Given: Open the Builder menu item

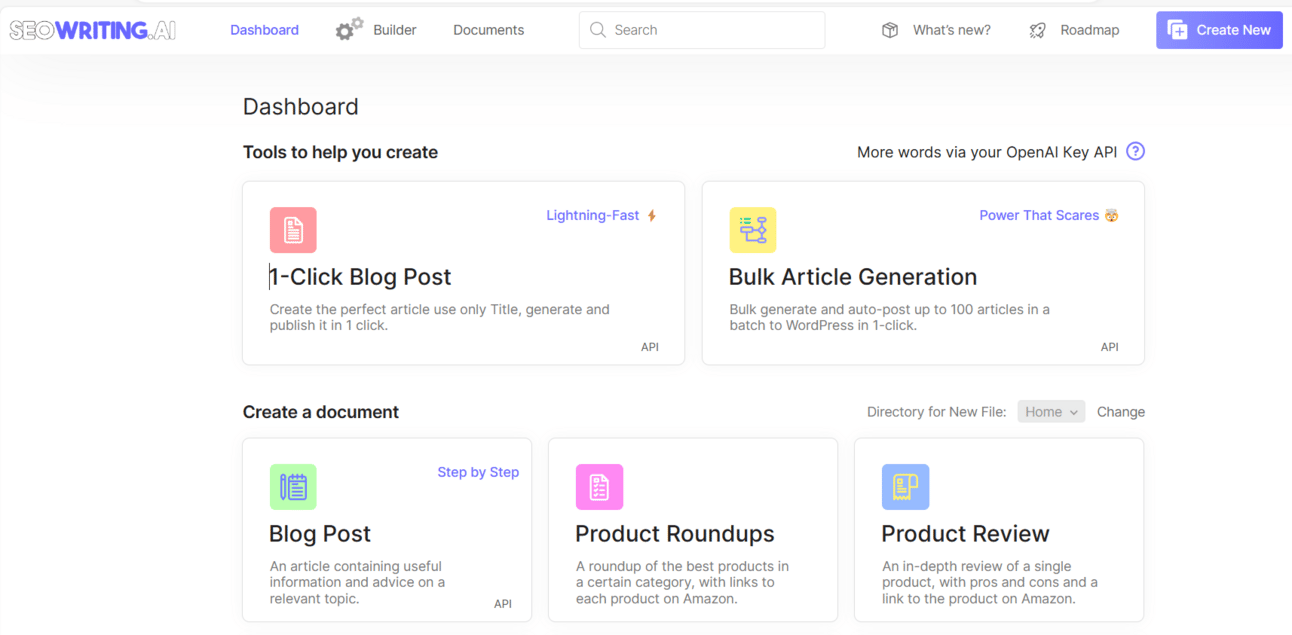Looking at the screenshot, I should tap(394, 30).
